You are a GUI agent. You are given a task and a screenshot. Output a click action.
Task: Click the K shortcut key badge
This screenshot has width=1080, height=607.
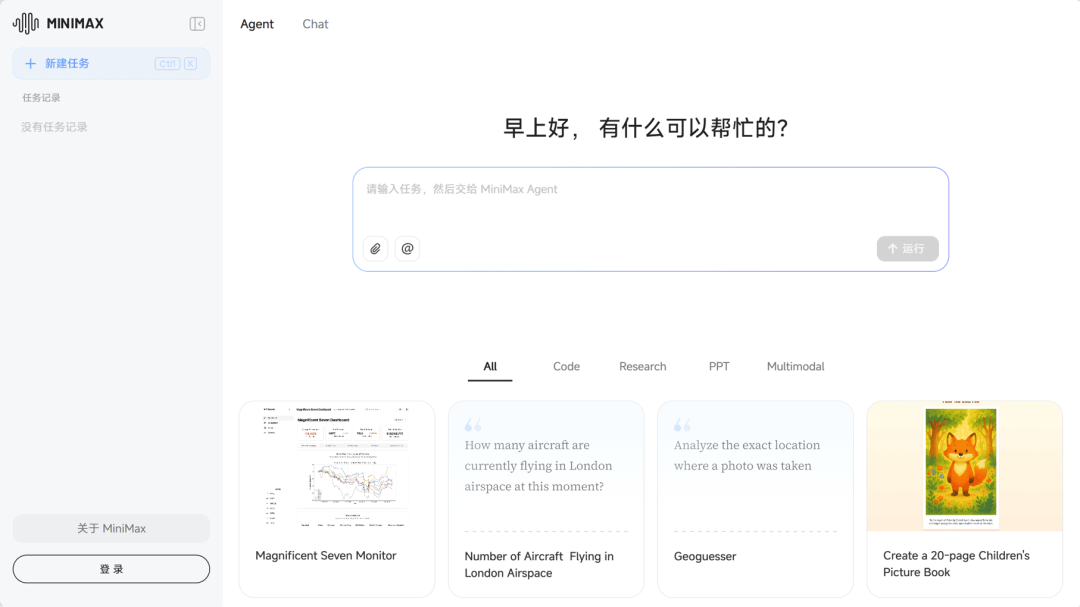point(191,63)
